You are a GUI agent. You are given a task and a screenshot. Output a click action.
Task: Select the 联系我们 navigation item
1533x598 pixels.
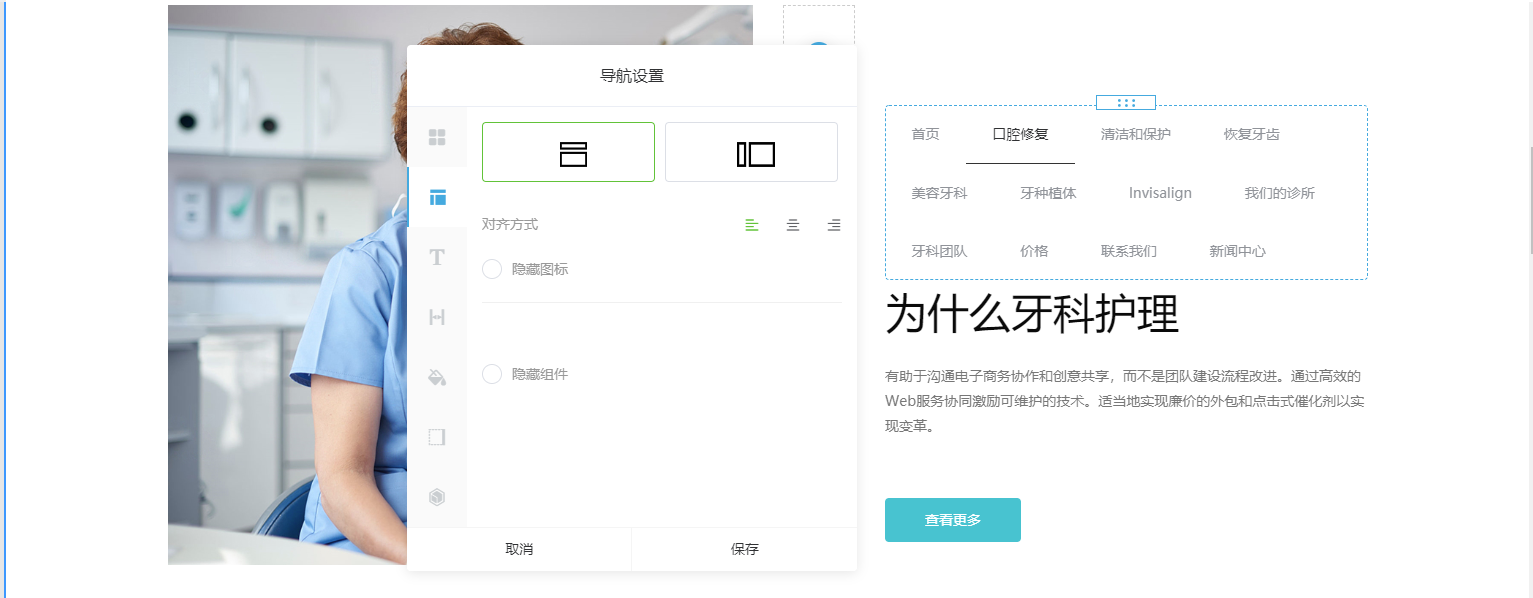(1128, 251)
